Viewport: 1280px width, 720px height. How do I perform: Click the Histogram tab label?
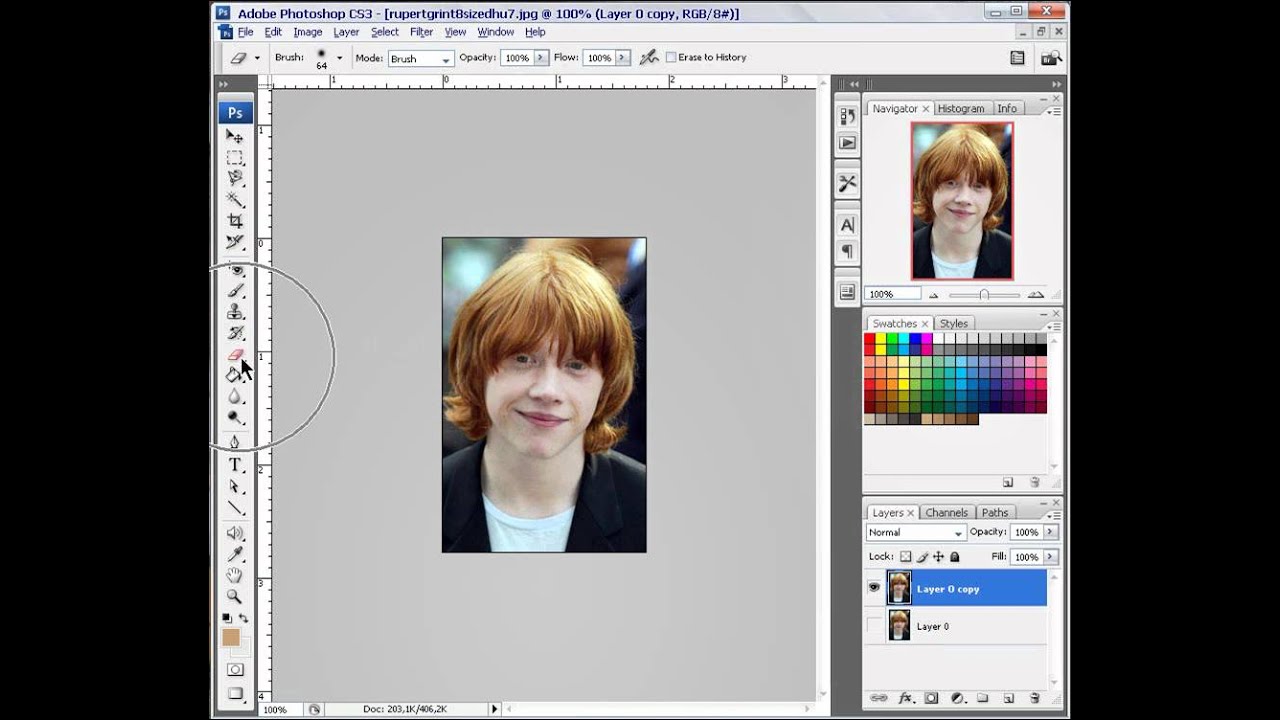coord(961,108)
